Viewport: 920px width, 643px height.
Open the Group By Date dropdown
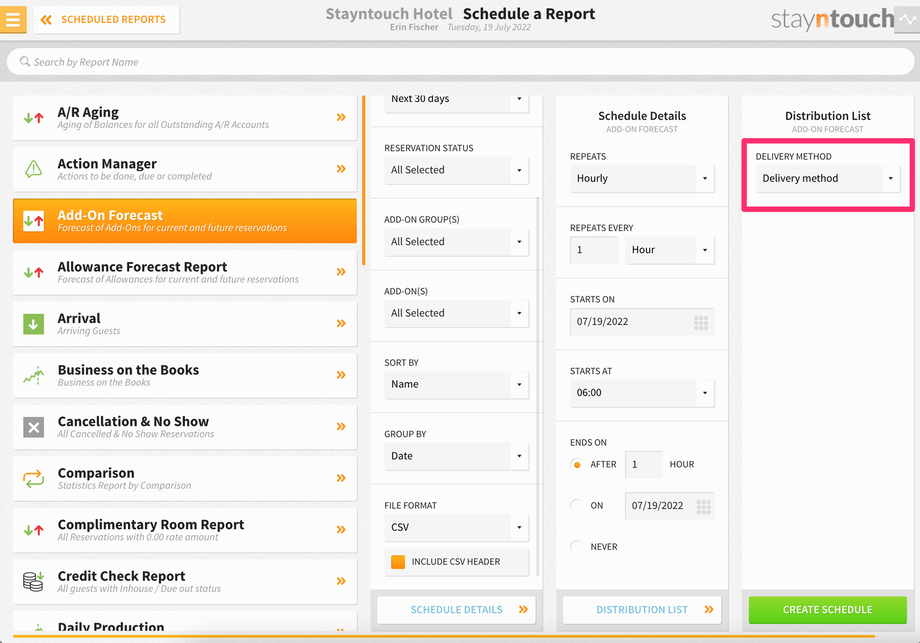pos(456,456)
